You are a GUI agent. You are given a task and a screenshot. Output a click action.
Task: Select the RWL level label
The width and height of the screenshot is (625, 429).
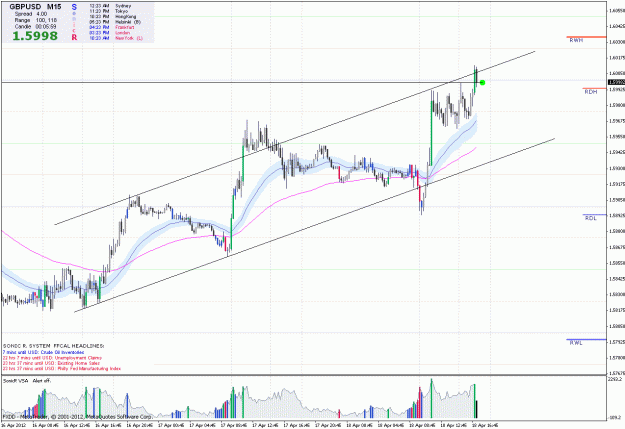[x=576, y=343]
